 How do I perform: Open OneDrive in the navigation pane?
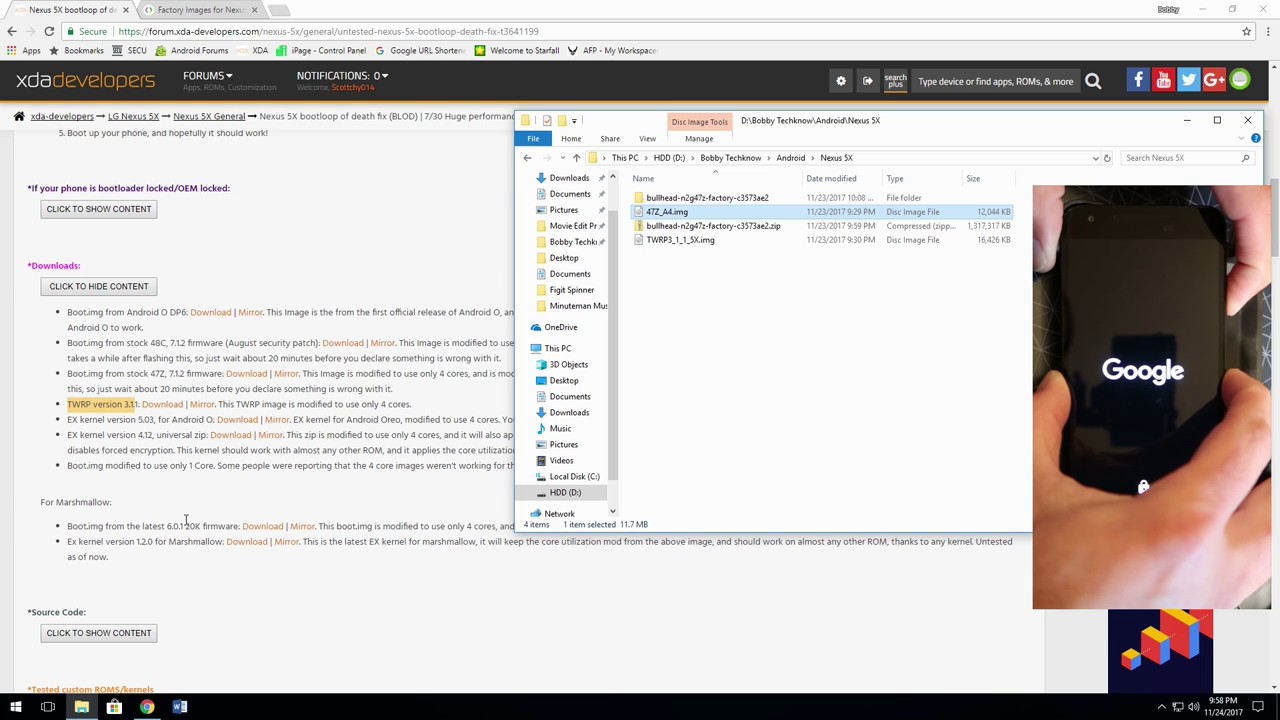[x=561, y=327]
